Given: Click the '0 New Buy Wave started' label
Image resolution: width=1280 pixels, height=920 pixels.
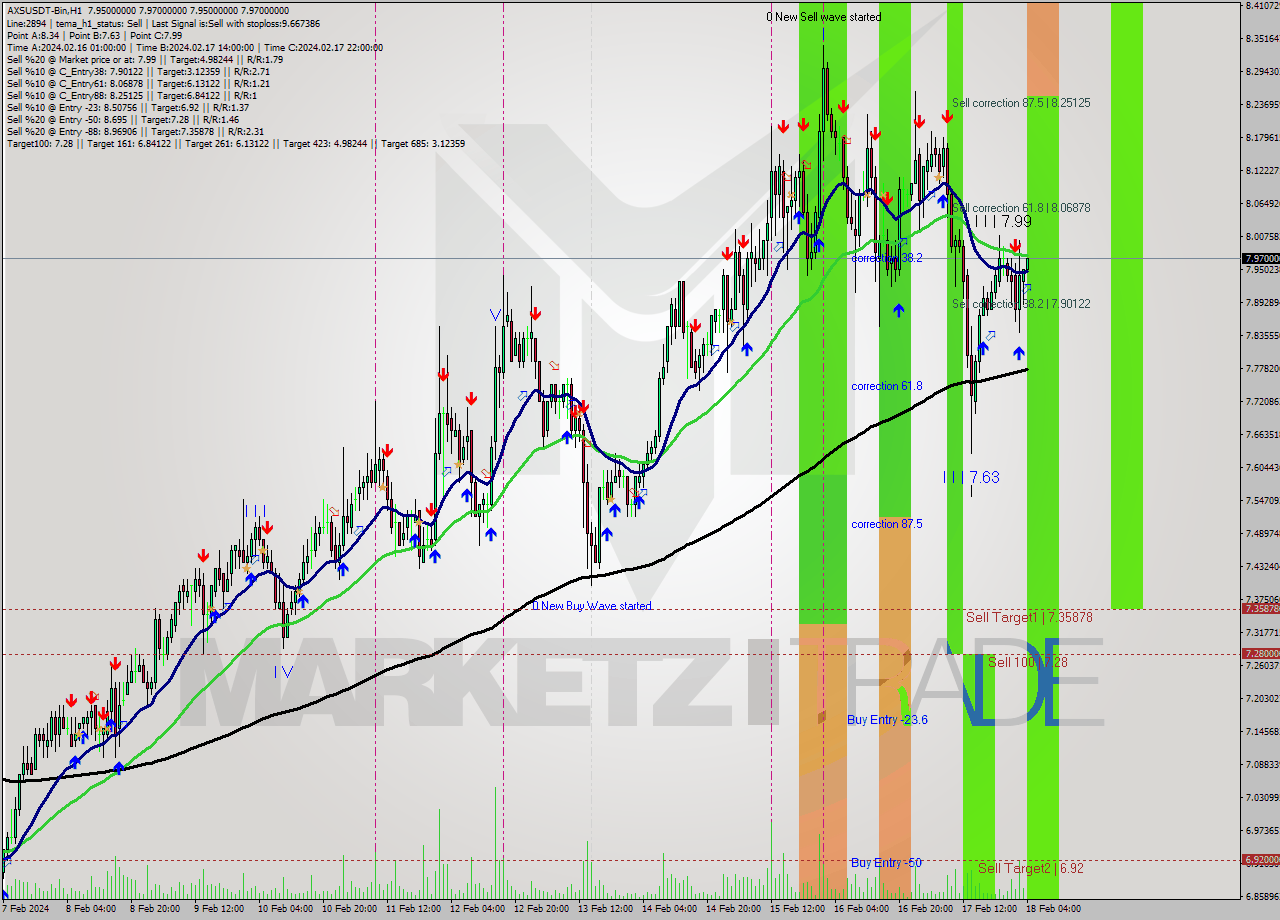Looking at the screenshot, I should (x=591, y=606).
